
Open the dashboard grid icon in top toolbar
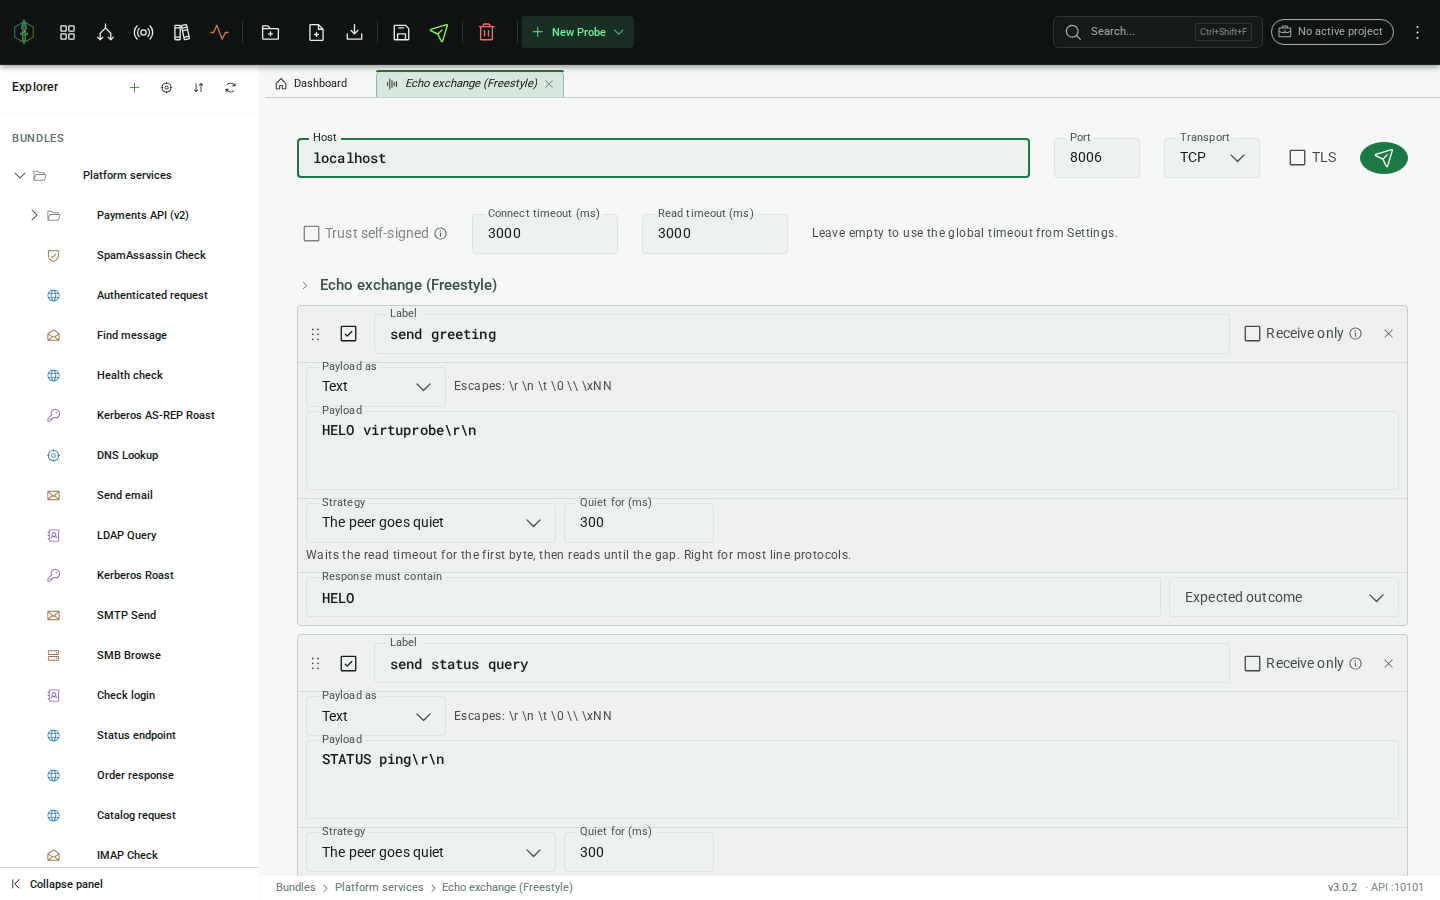[67, 32]
